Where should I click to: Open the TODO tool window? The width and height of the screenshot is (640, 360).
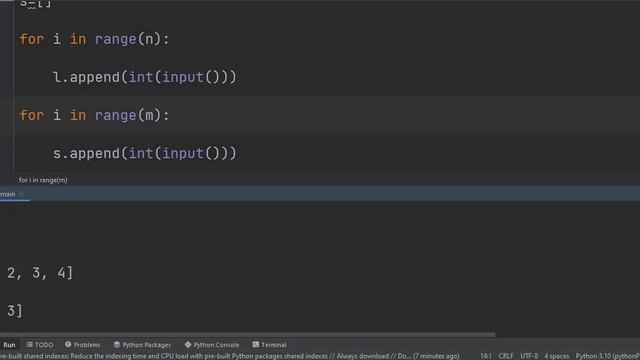click(x=40, y=345)
